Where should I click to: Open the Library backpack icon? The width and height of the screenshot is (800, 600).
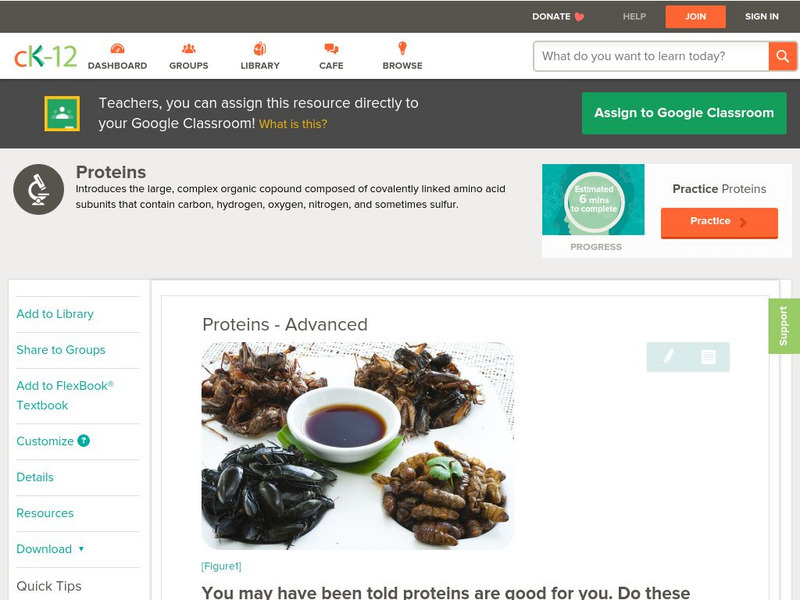[x=260, y=48]
